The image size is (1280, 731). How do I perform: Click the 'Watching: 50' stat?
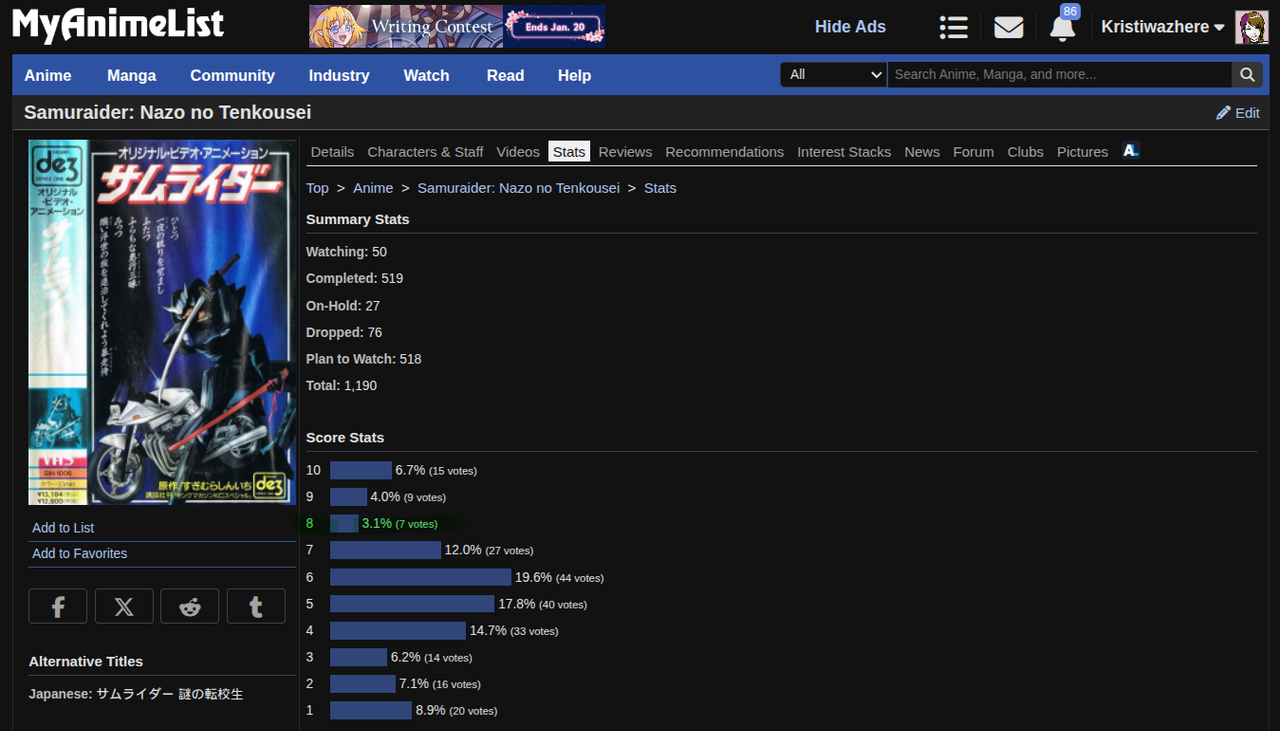pyautogui.click(x=346, y=252)
